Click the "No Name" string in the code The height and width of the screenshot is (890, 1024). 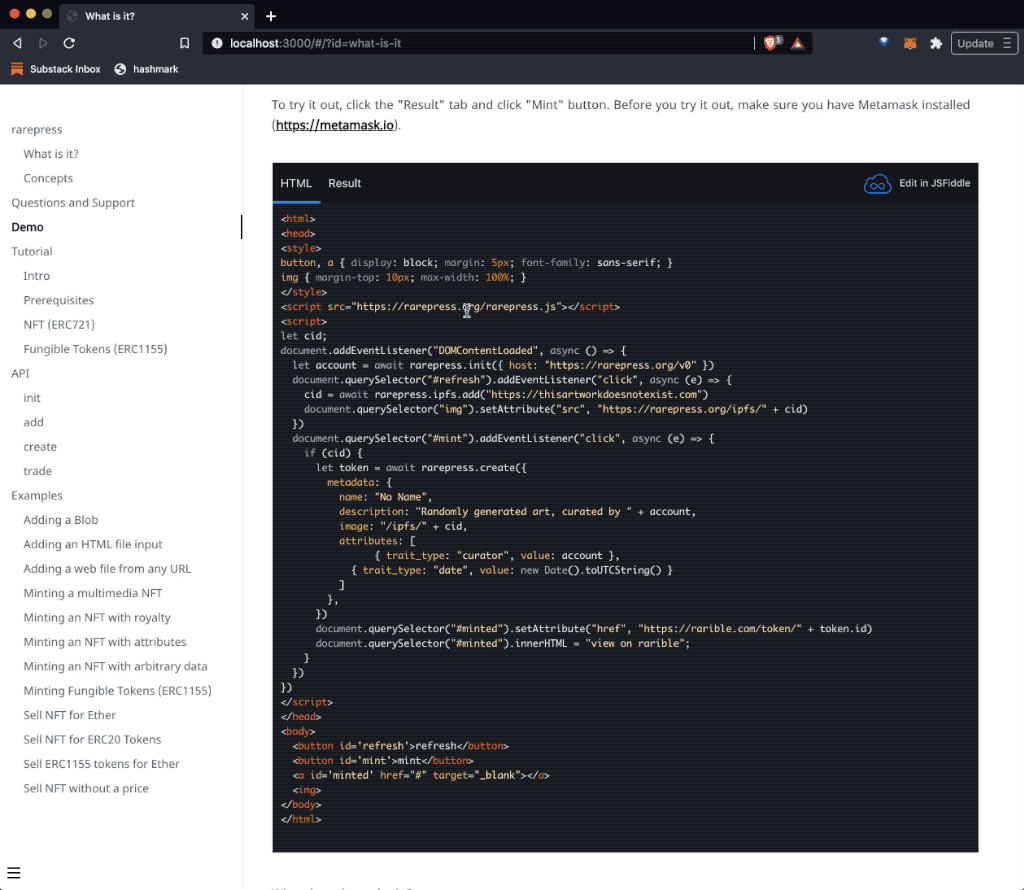tap(400, 497)
